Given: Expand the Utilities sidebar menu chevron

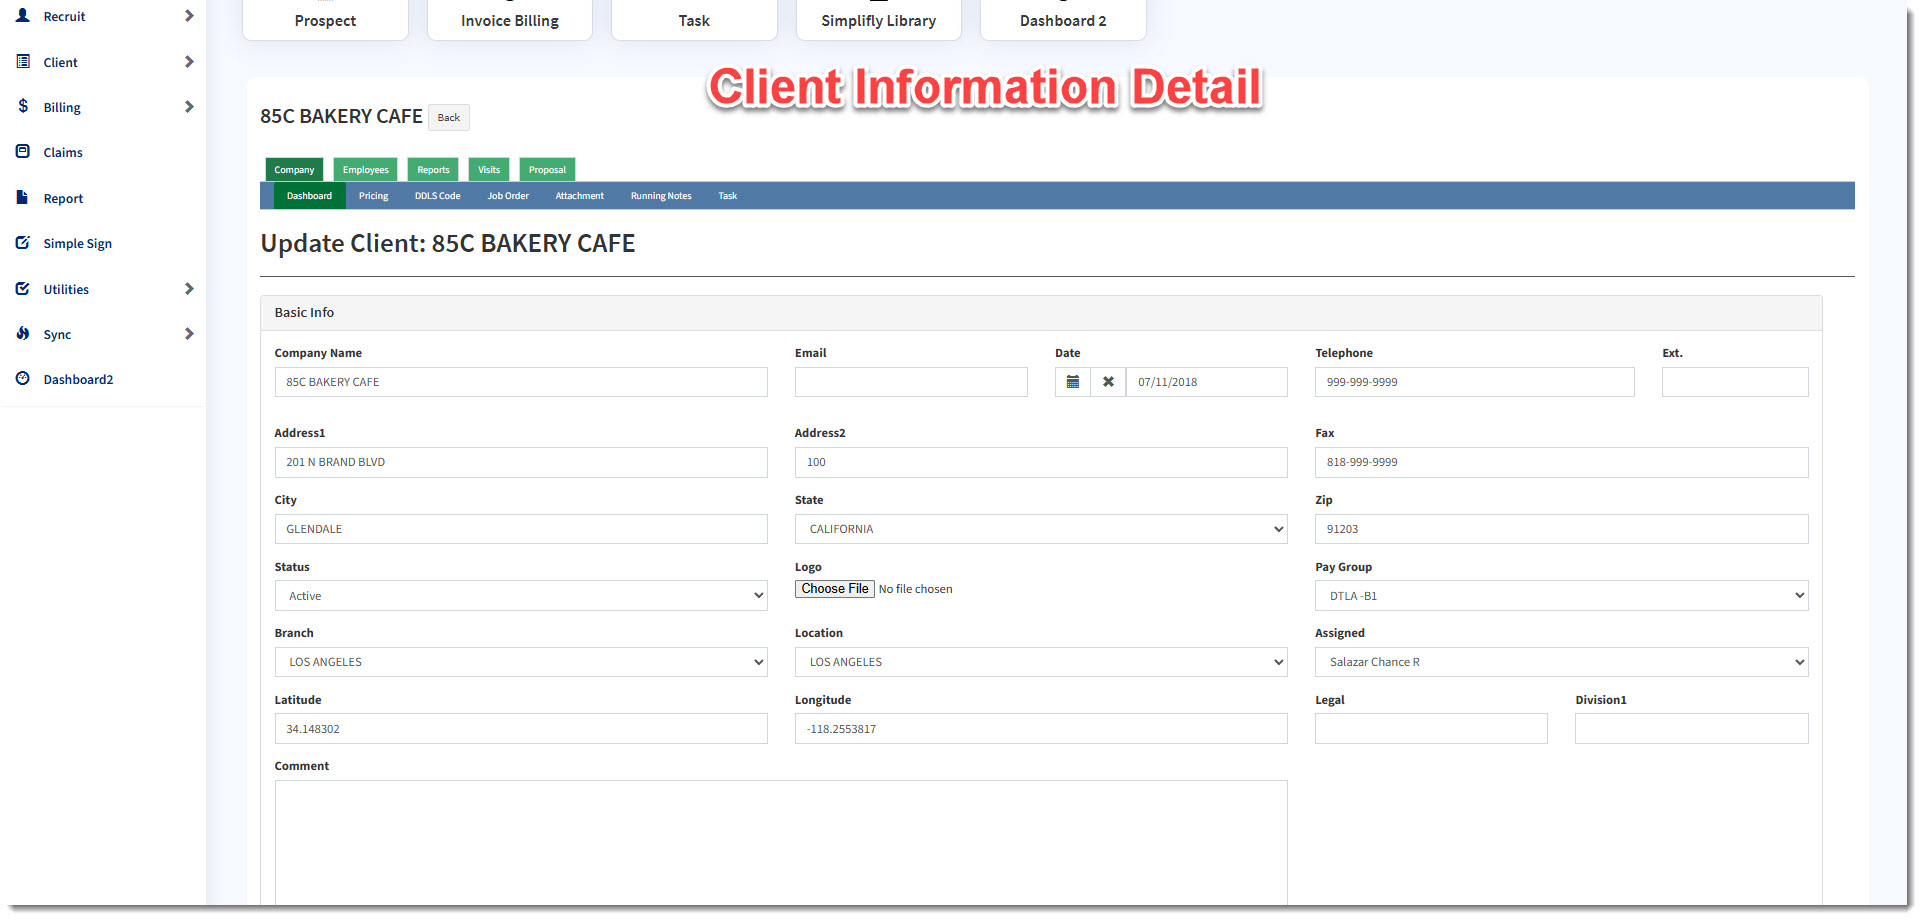Looking at the screenshot, I should tap(189, 289).
